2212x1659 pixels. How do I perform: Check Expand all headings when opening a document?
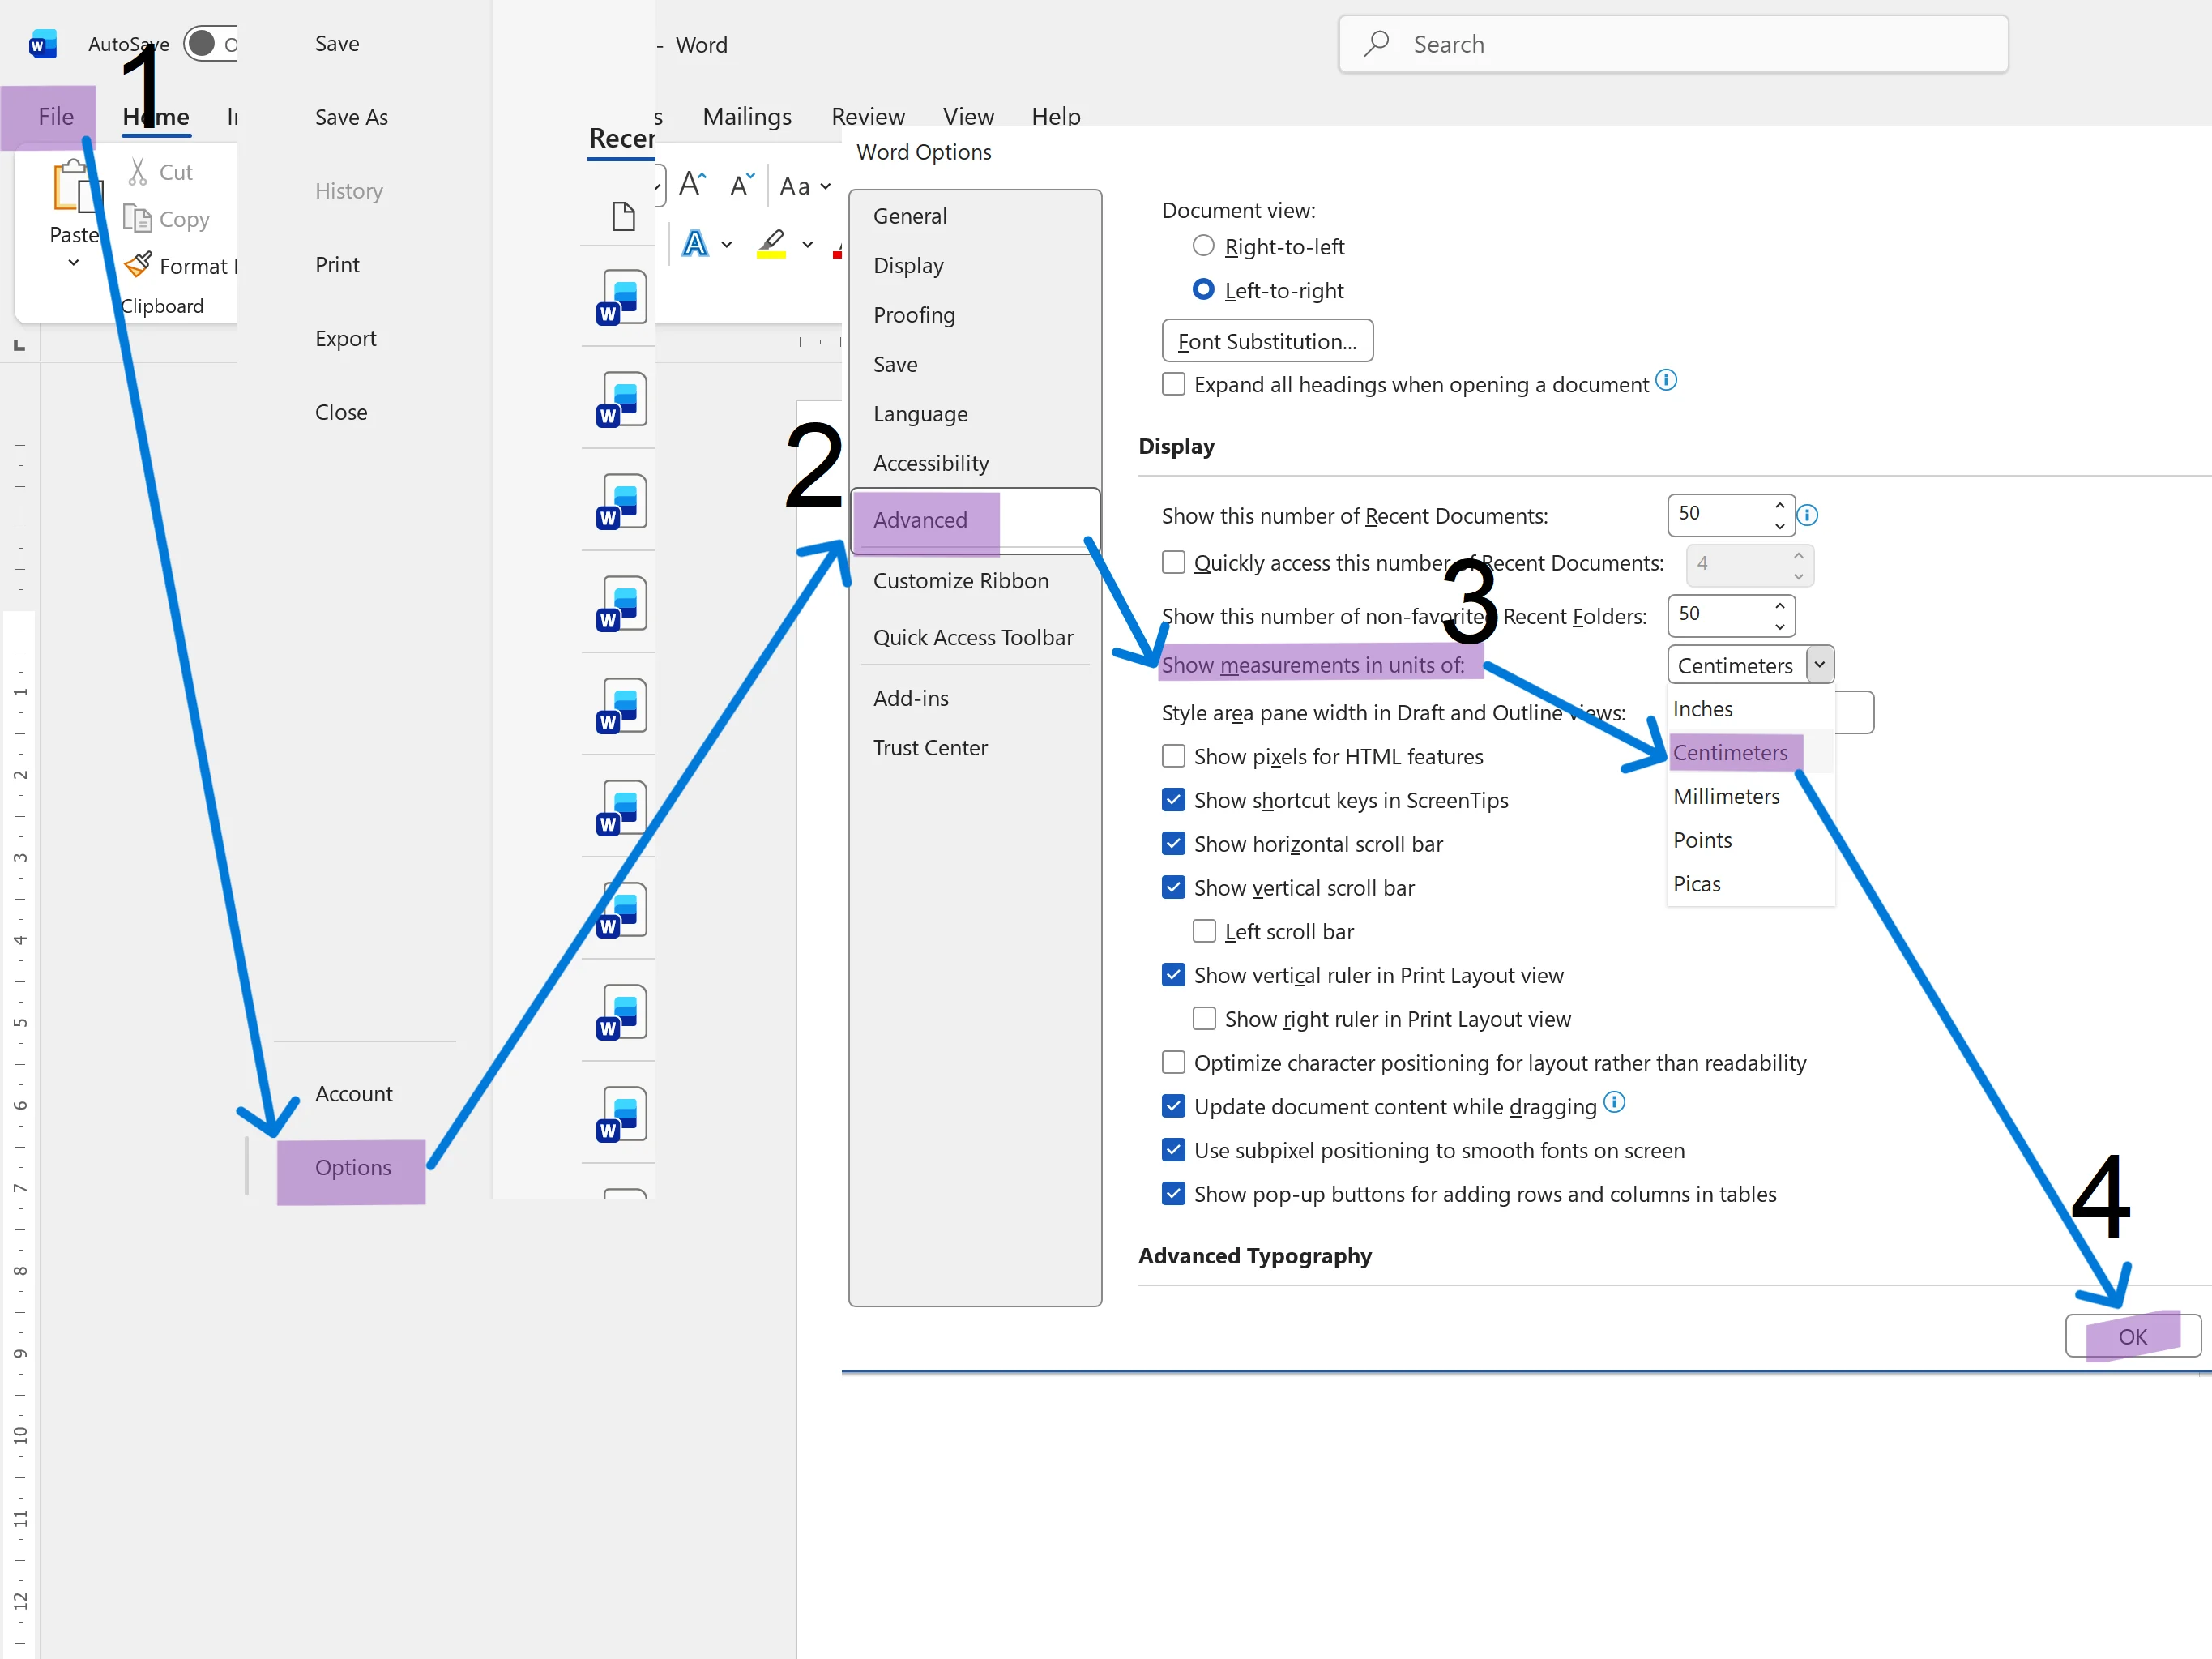click(1174, 385)
